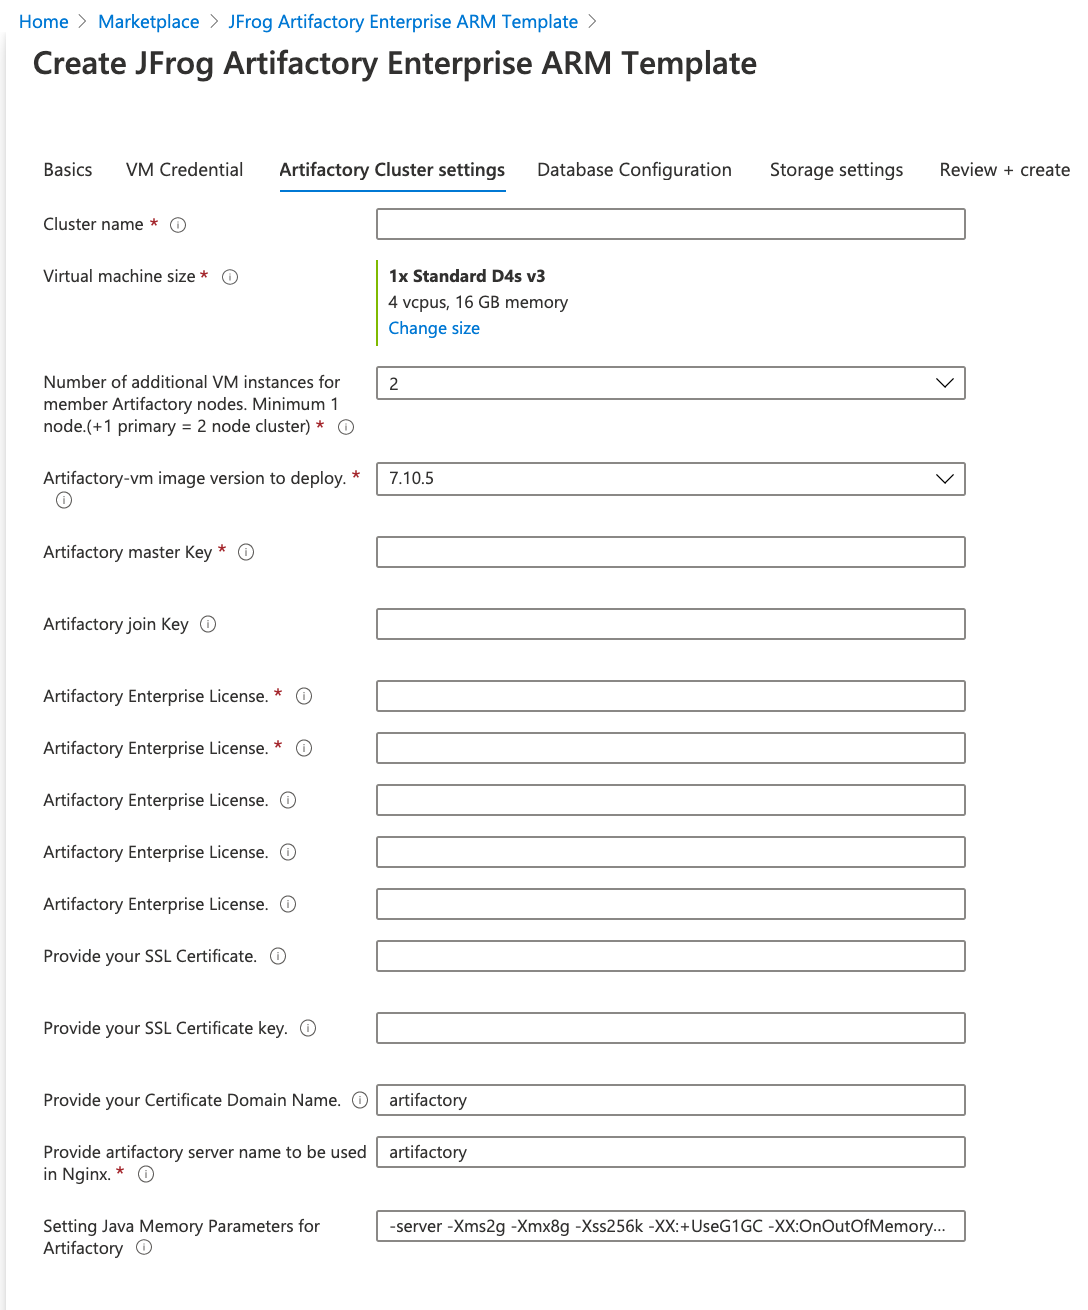Click info icon next to Cluster name
The height and width of the screenshot is (1310, 1088).
(178, 225)
